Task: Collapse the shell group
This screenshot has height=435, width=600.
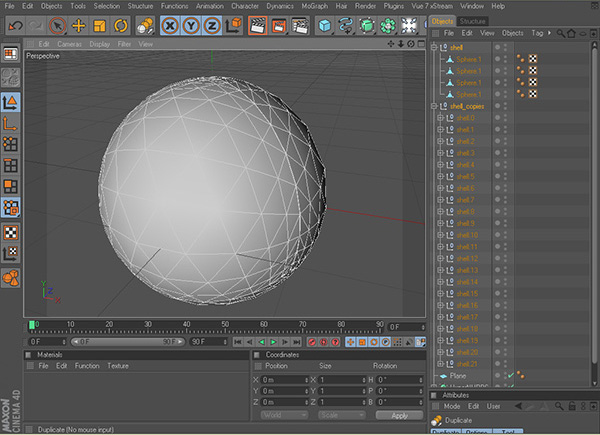Action: [434, 47]
